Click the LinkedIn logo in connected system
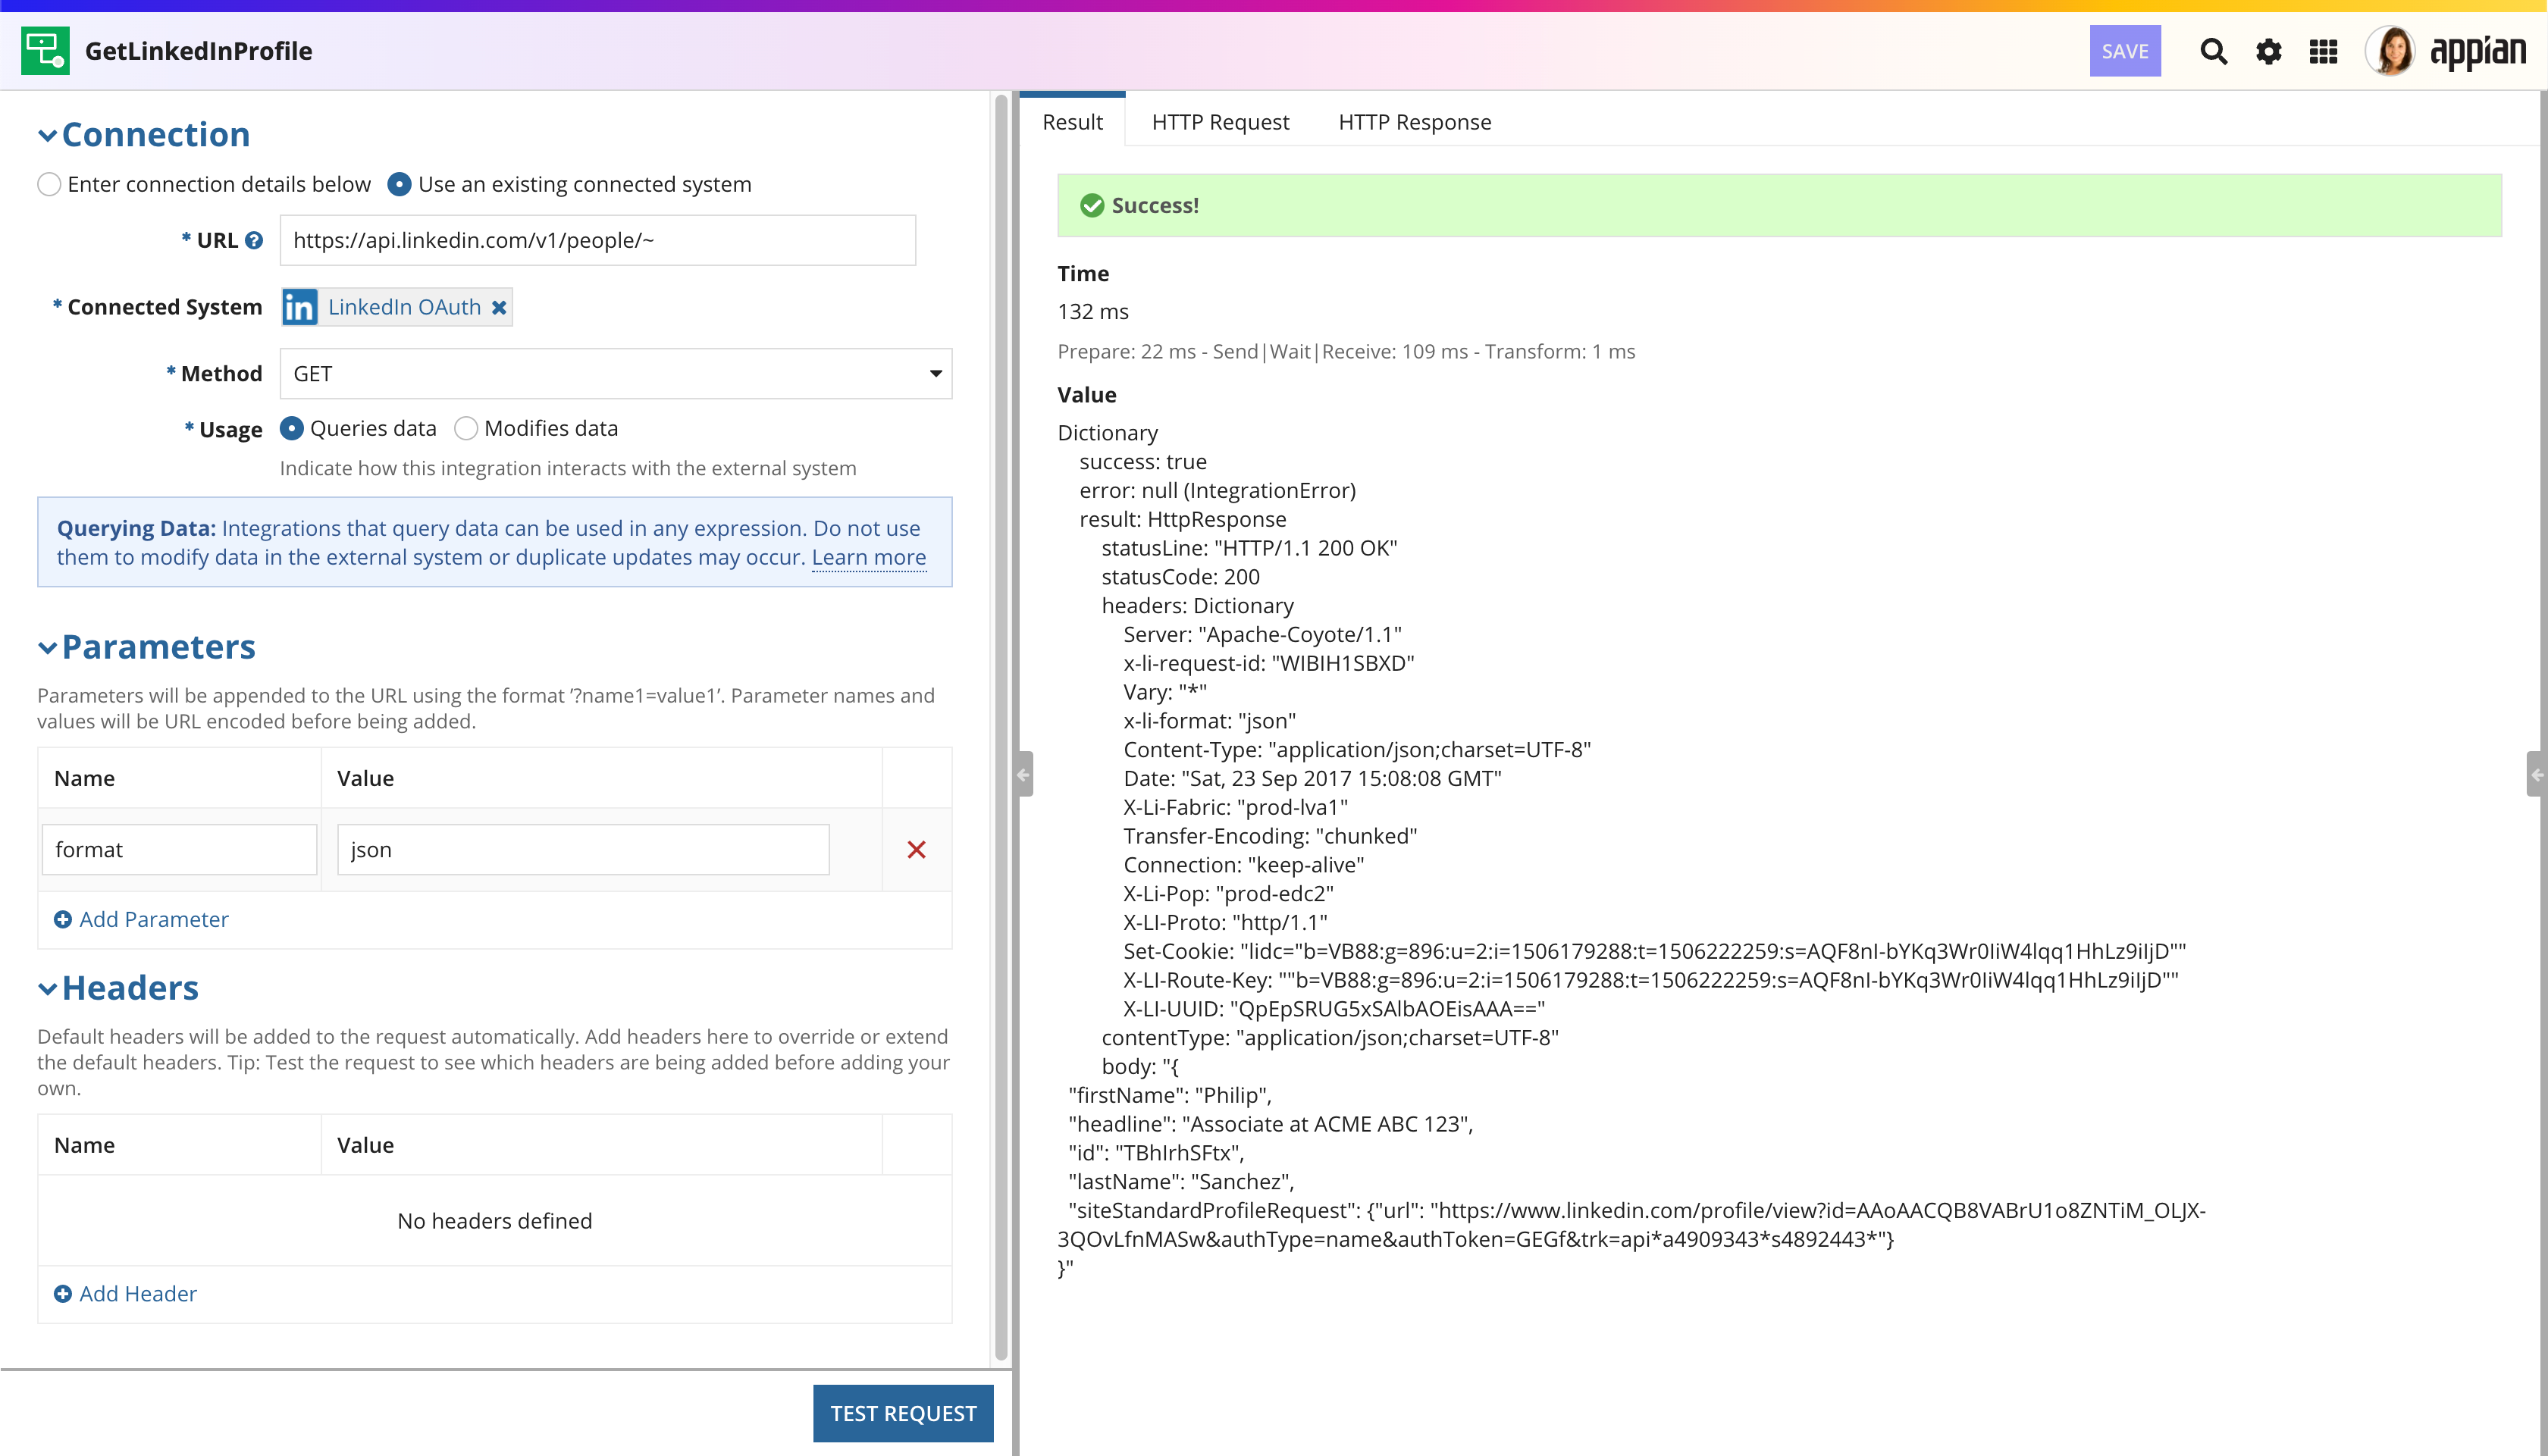The width and height of the screenshot is (2548, 1456). tap(300, 308)
